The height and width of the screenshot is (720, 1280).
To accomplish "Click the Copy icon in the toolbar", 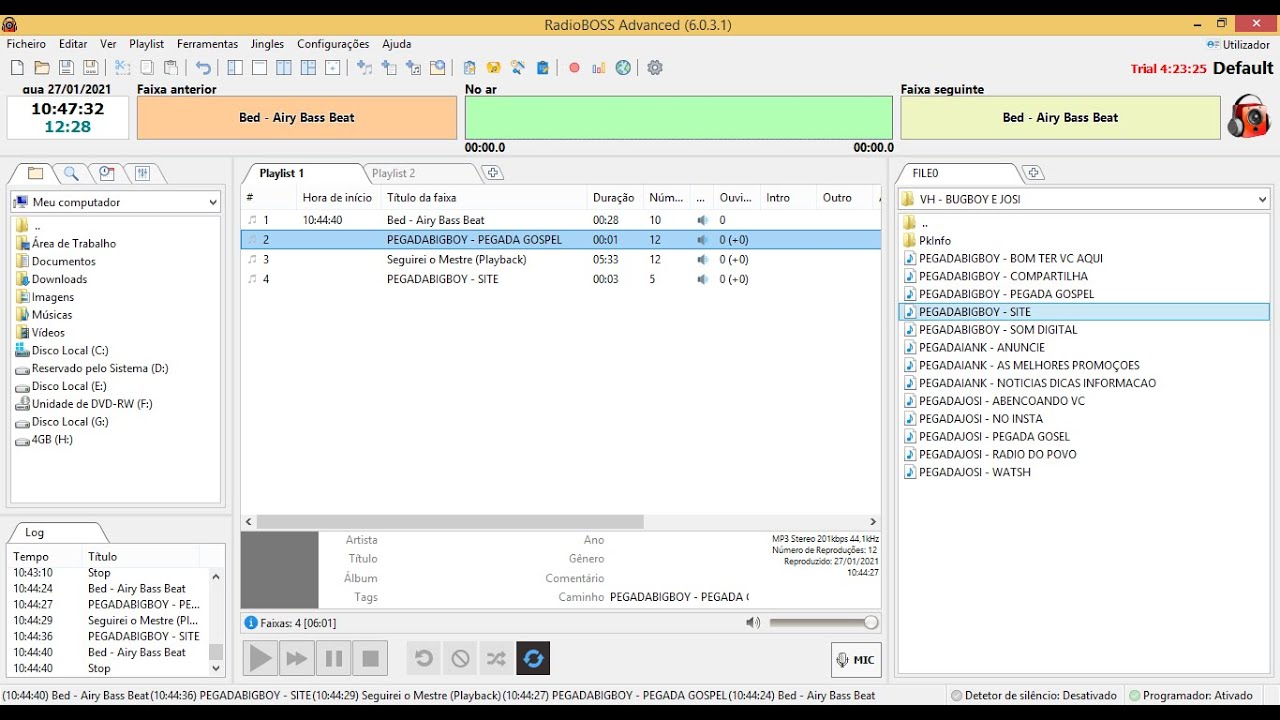I will click(147, 68).
